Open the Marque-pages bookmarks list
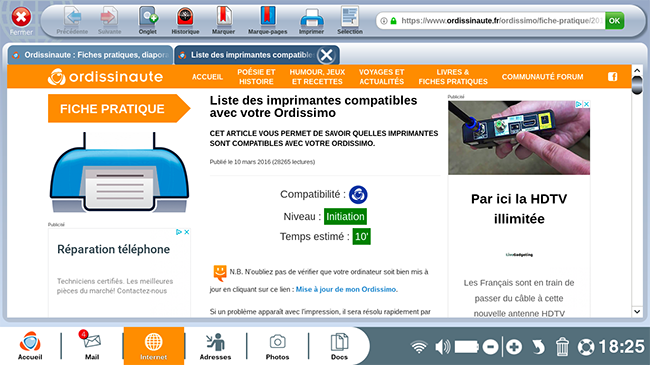The height and width of the screenshot is (365, 650). (267, 21)
